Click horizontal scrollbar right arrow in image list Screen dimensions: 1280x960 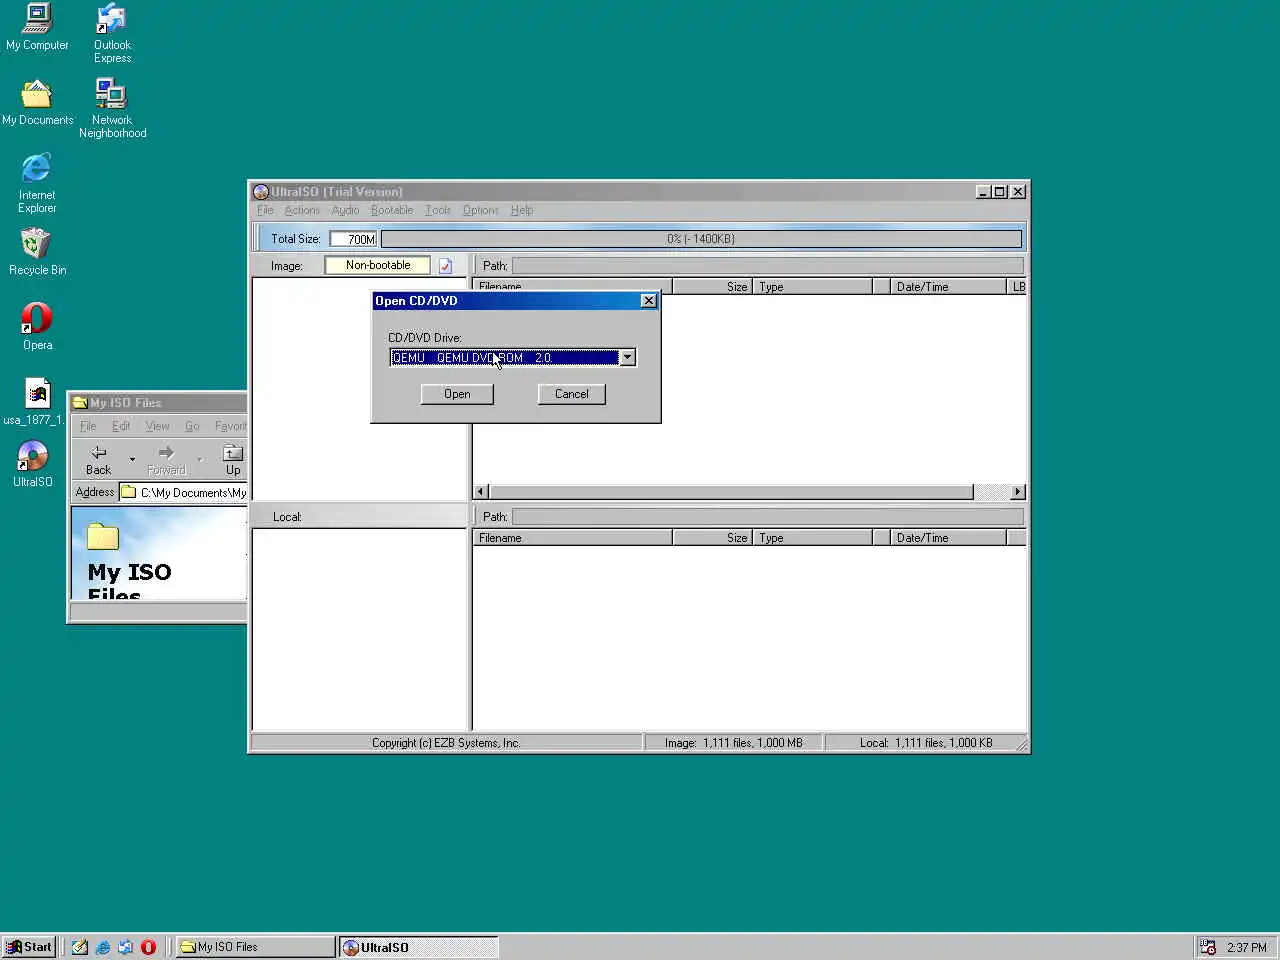(x=1018, y=493)
